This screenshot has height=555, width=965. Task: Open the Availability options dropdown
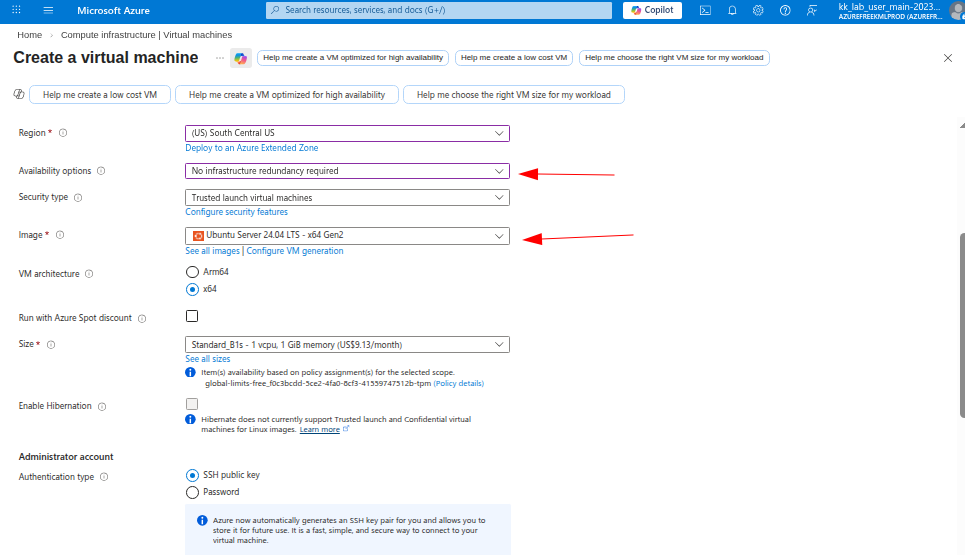(x=347, y=171)
